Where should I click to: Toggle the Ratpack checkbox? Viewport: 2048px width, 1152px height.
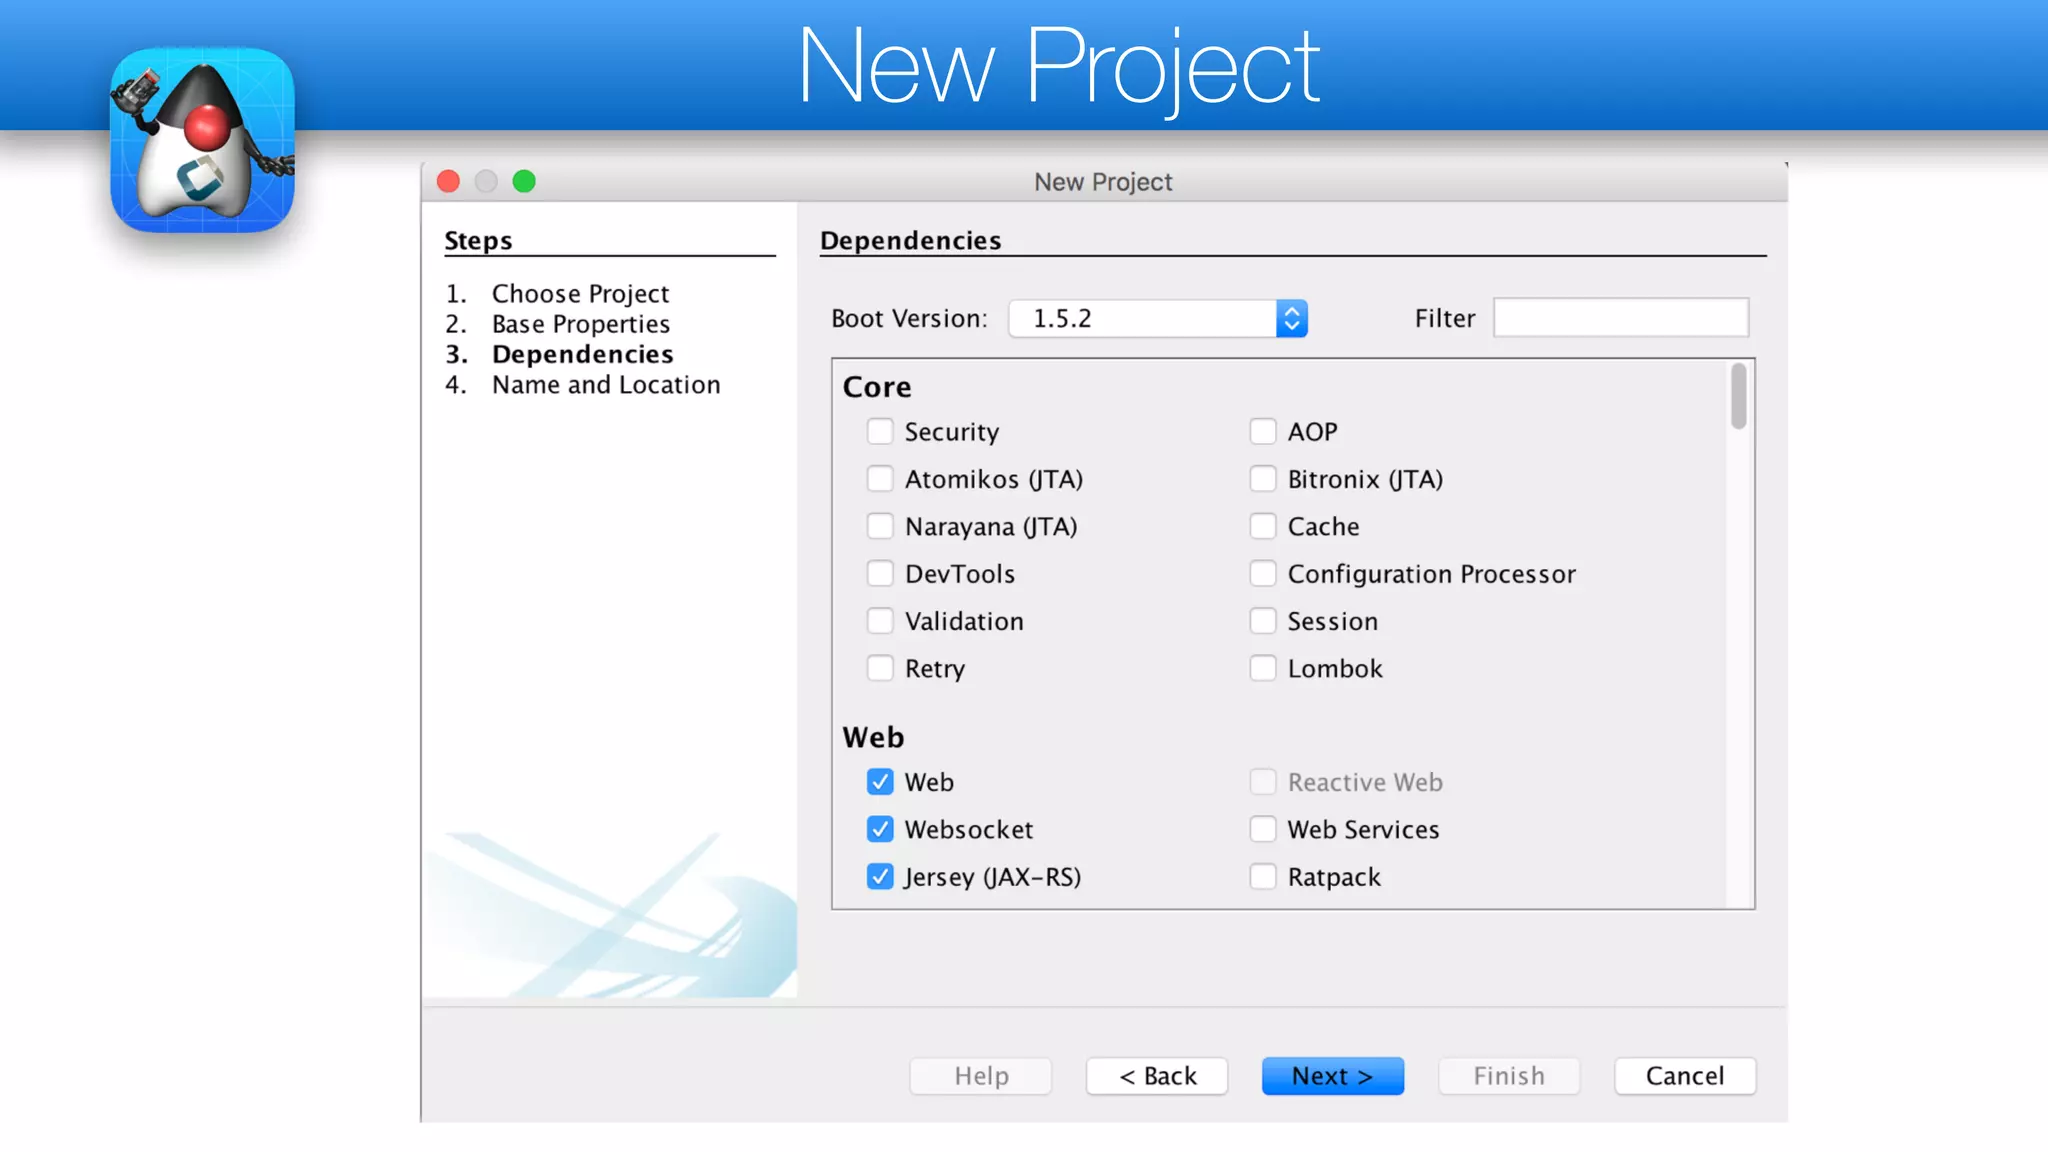(x=1263, y=877)
